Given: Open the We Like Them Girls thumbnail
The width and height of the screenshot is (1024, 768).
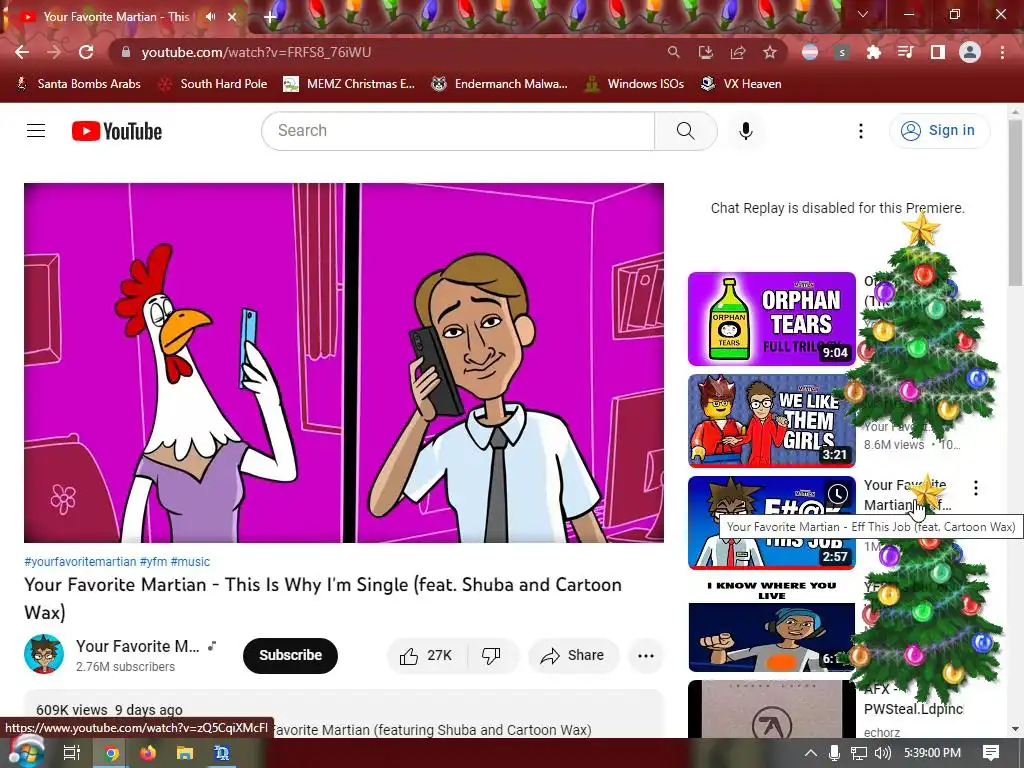Looking at the screenshot, I should pos(772,421).
